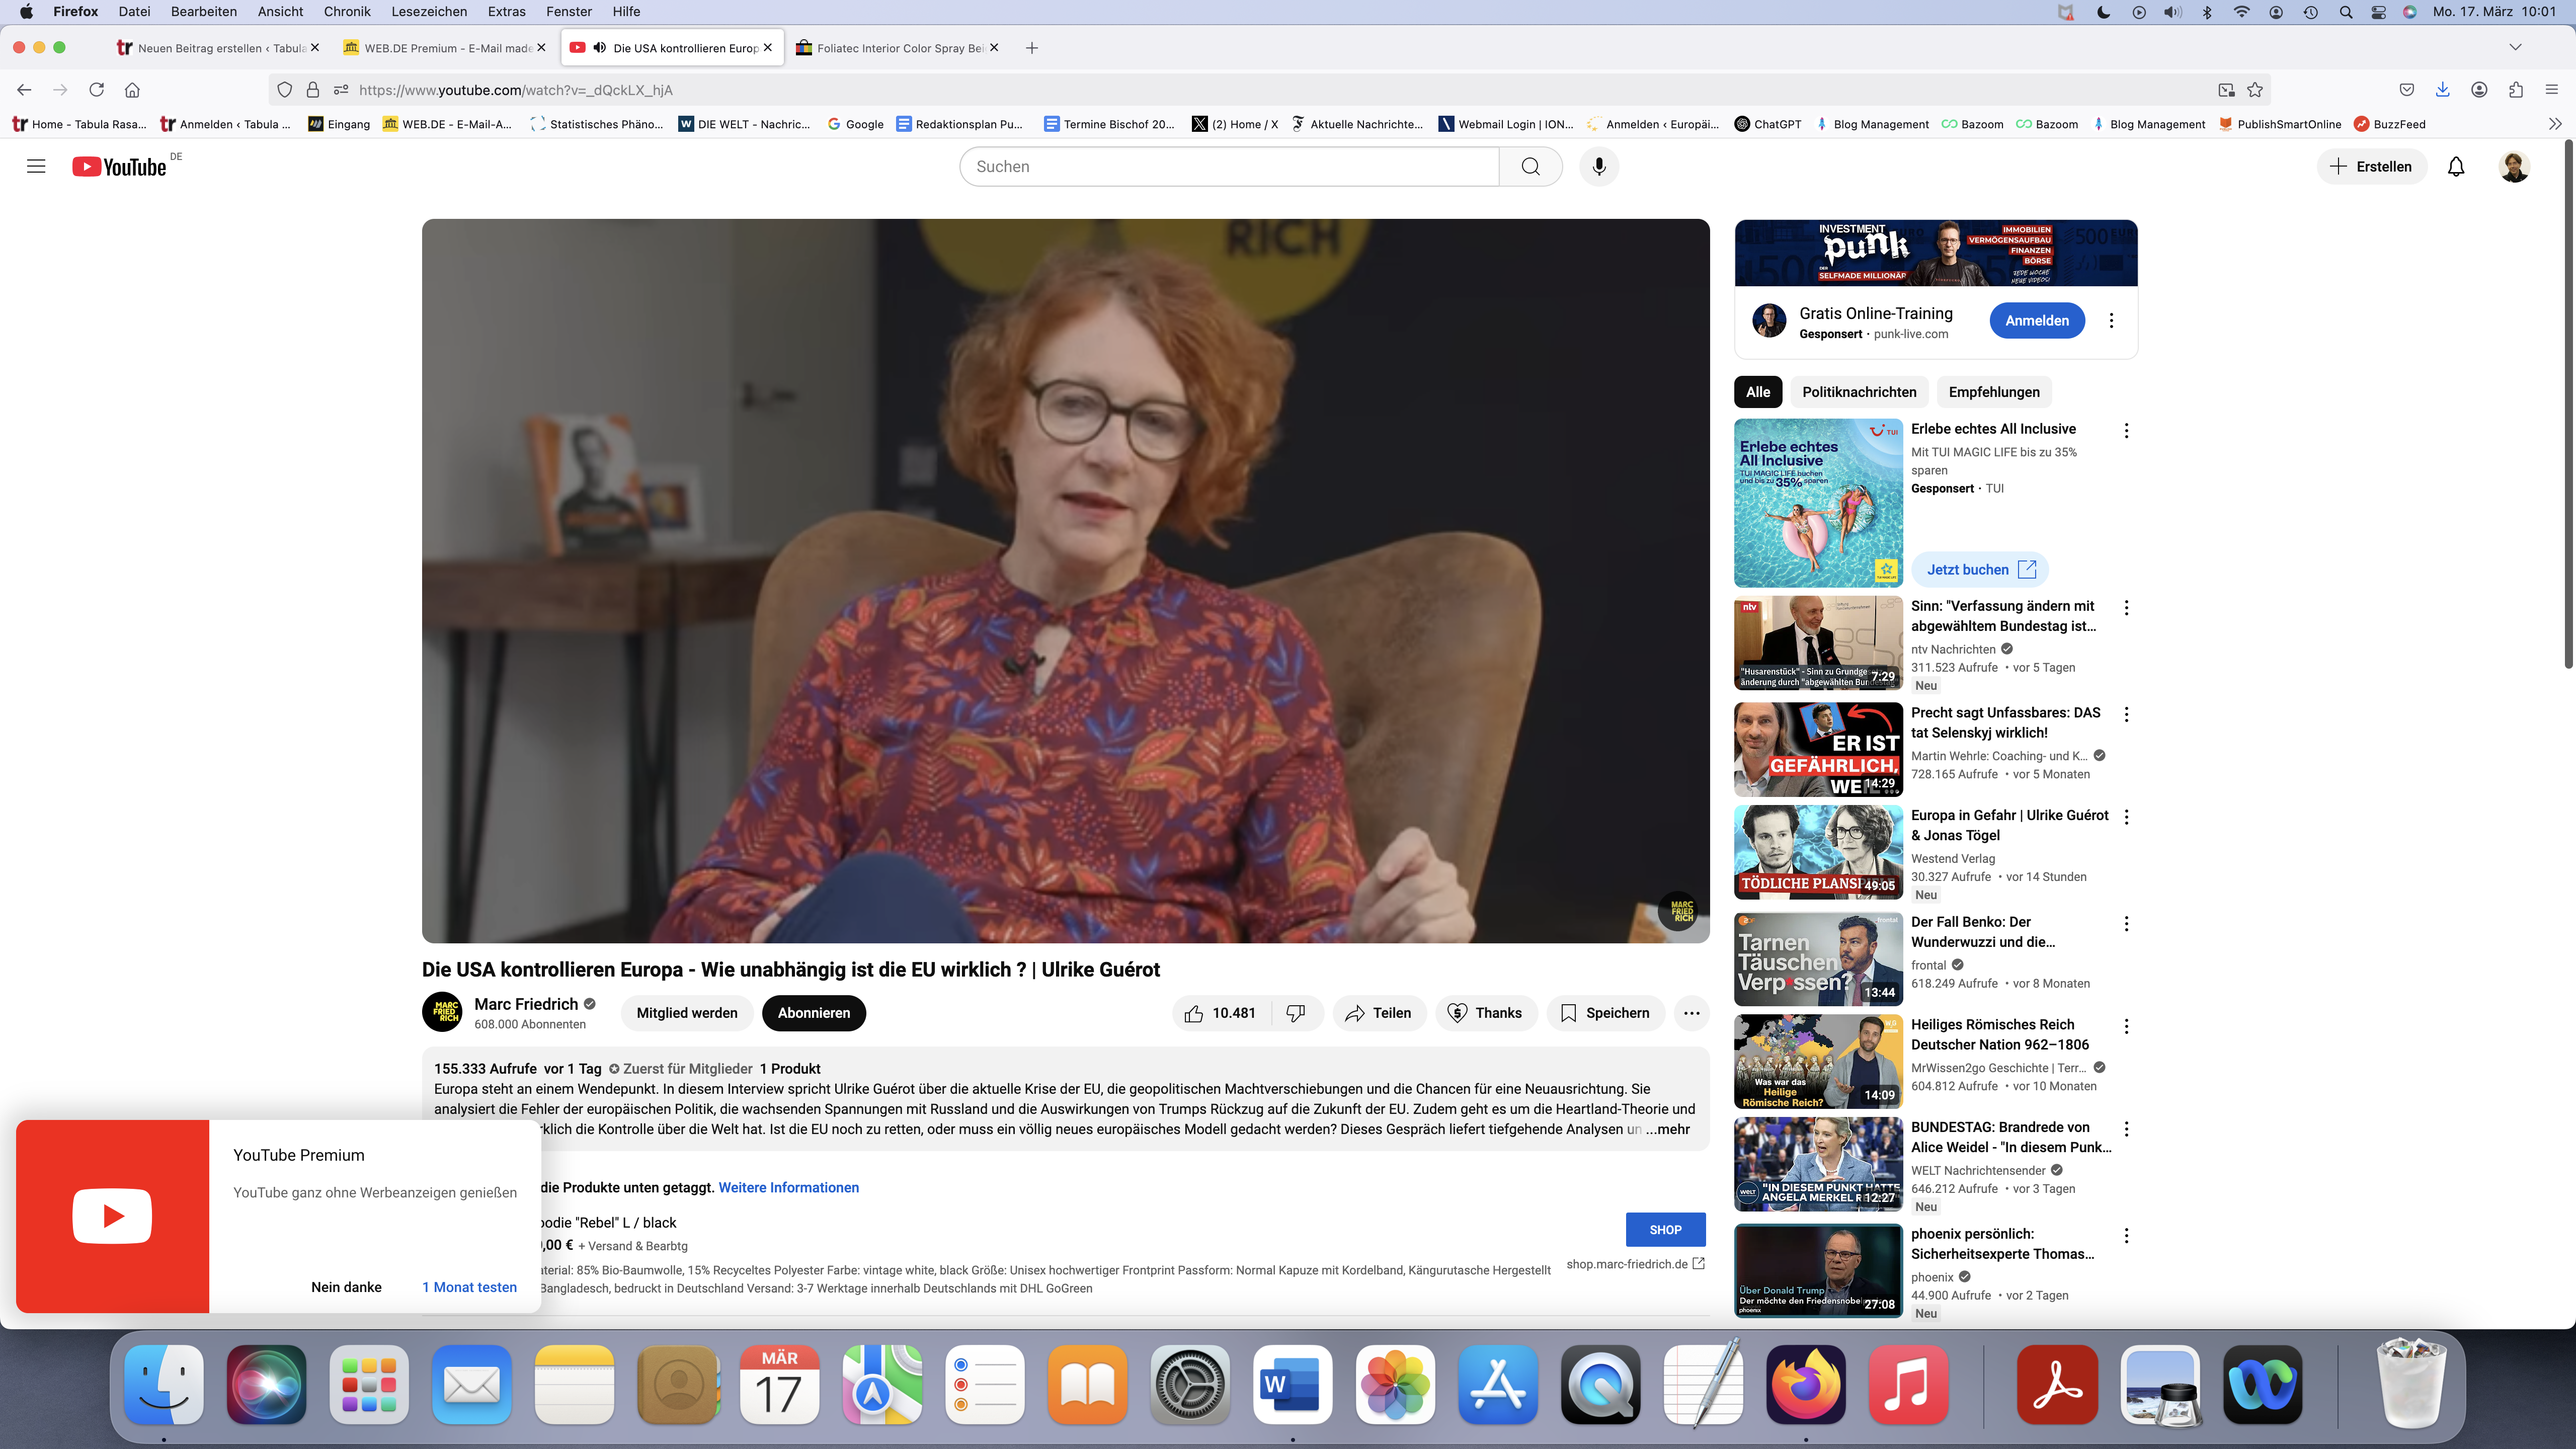Bookmark this page with the star icon
Image resolution: width=2576 pixels, height=1449 pixels.
pos(2255,90)
